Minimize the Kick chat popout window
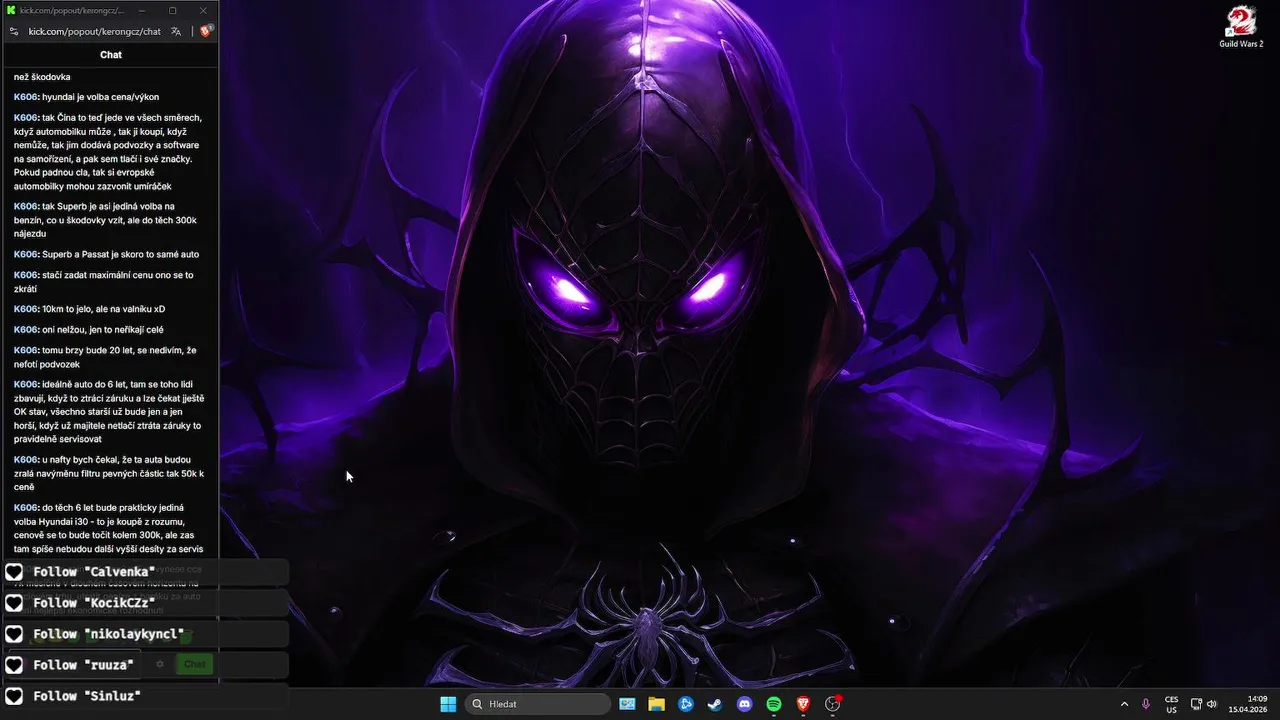Viewport: 1280px width, 720px height. pyautogui.click(x=141, y=10)
